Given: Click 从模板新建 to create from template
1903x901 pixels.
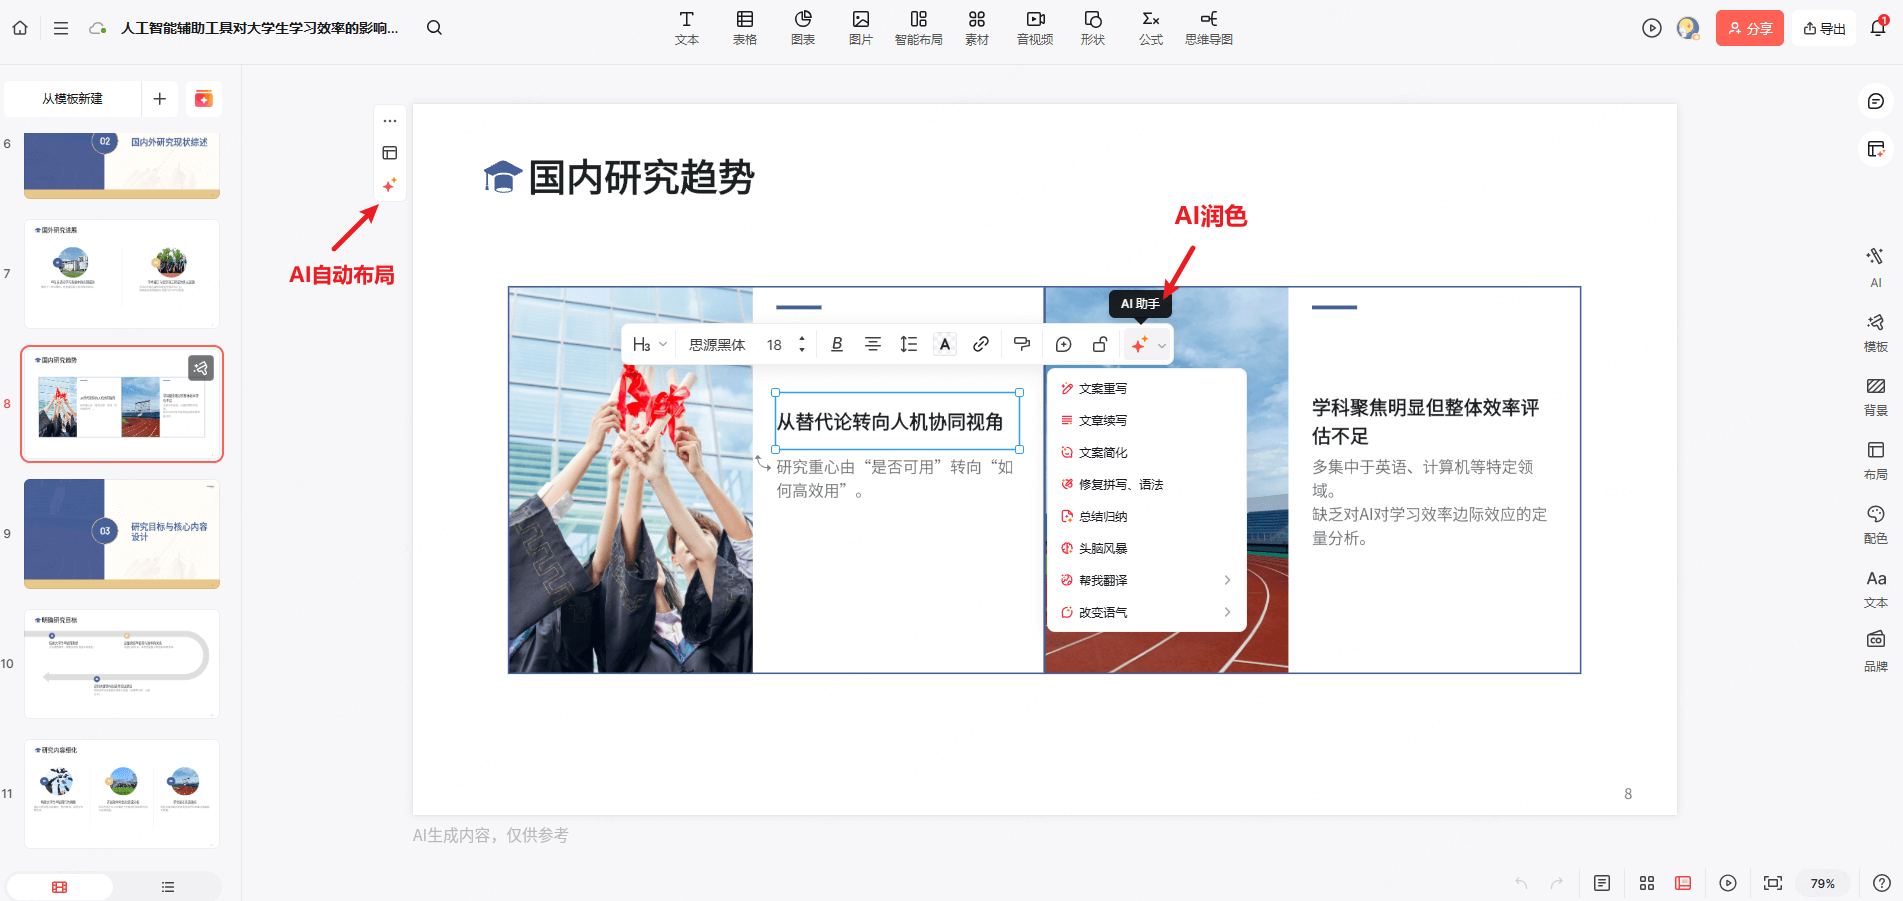Looking at the screenshot, I should tap(70, 99).
